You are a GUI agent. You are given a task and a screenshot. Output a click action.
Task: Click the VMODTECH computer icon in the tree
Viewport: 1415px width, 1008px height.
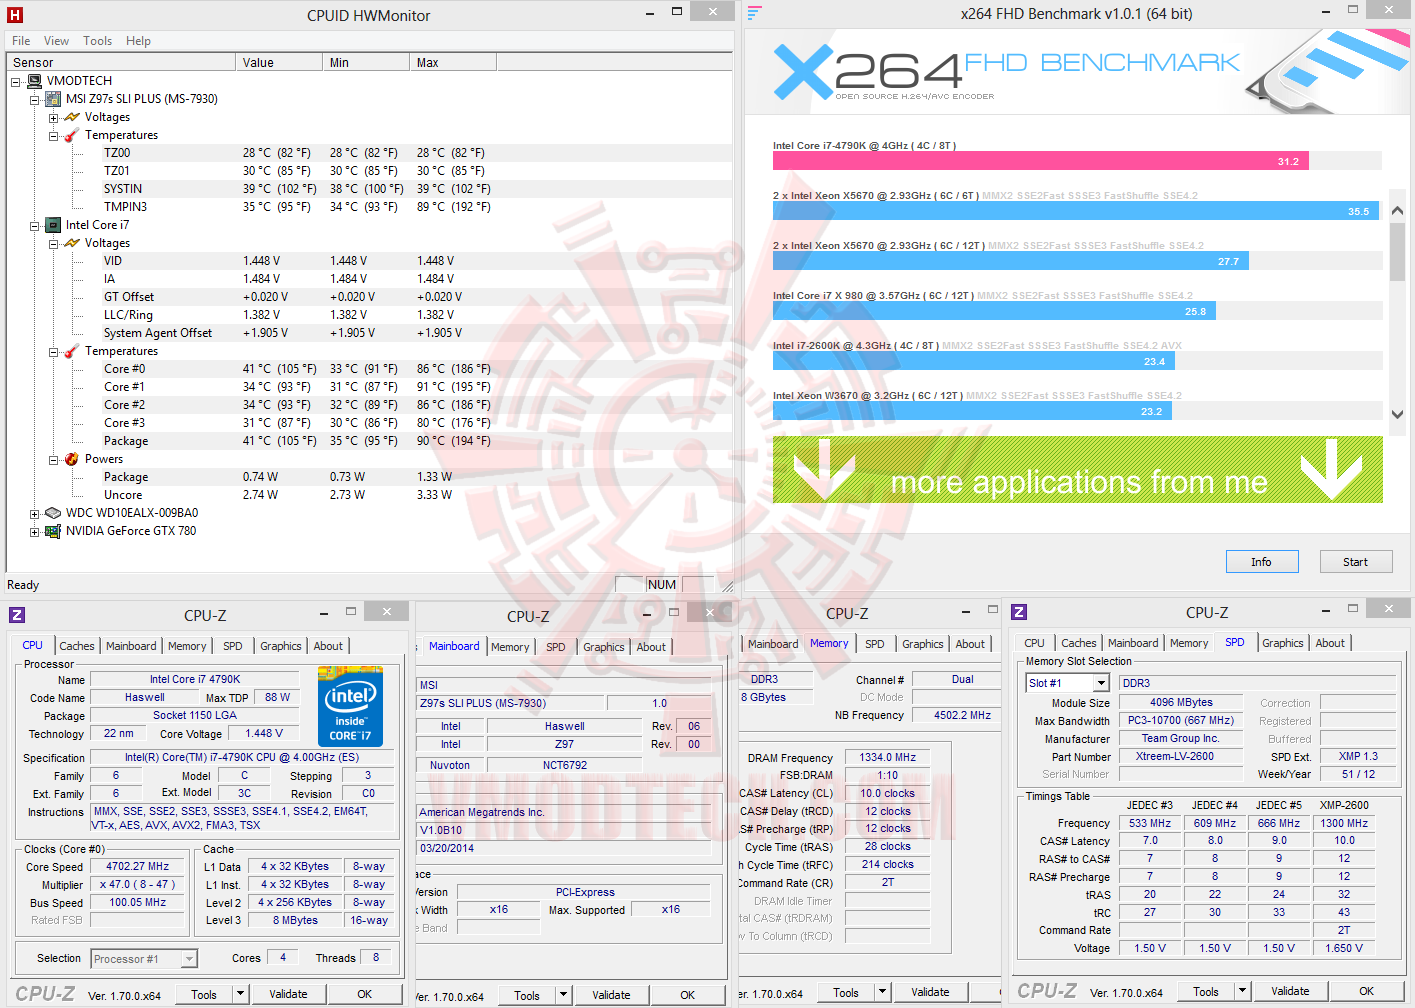(35, 81)
